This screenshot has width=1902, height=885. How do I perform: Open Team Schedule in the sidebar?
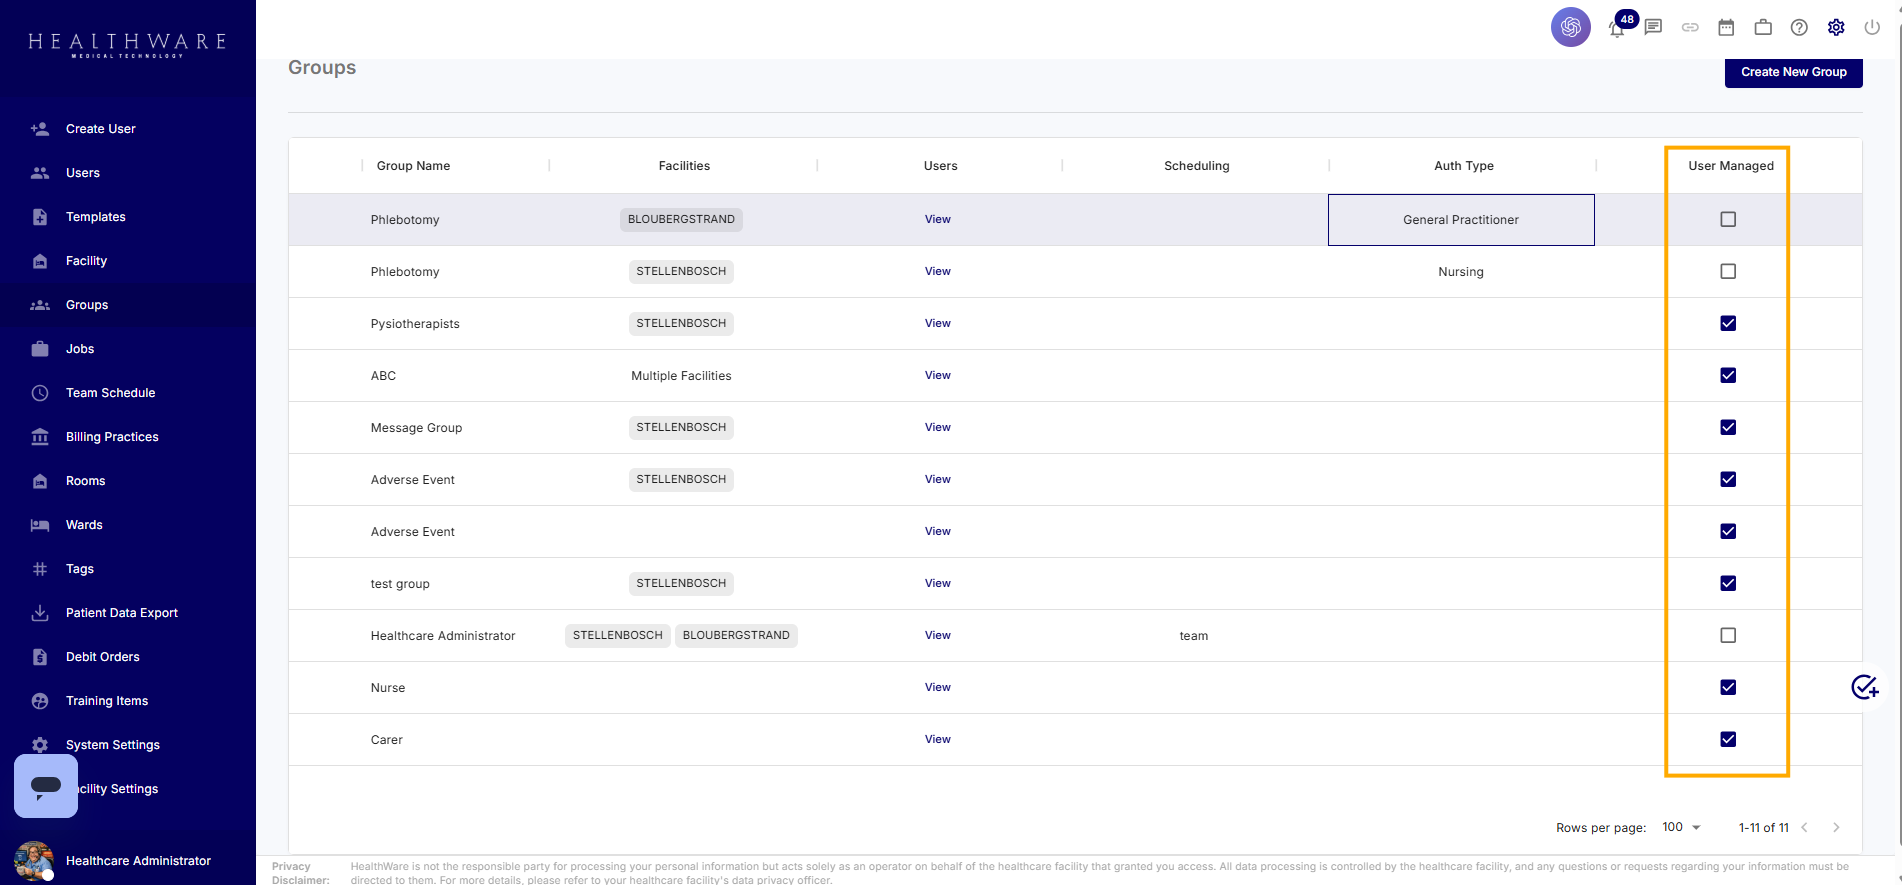coord(110,393)
